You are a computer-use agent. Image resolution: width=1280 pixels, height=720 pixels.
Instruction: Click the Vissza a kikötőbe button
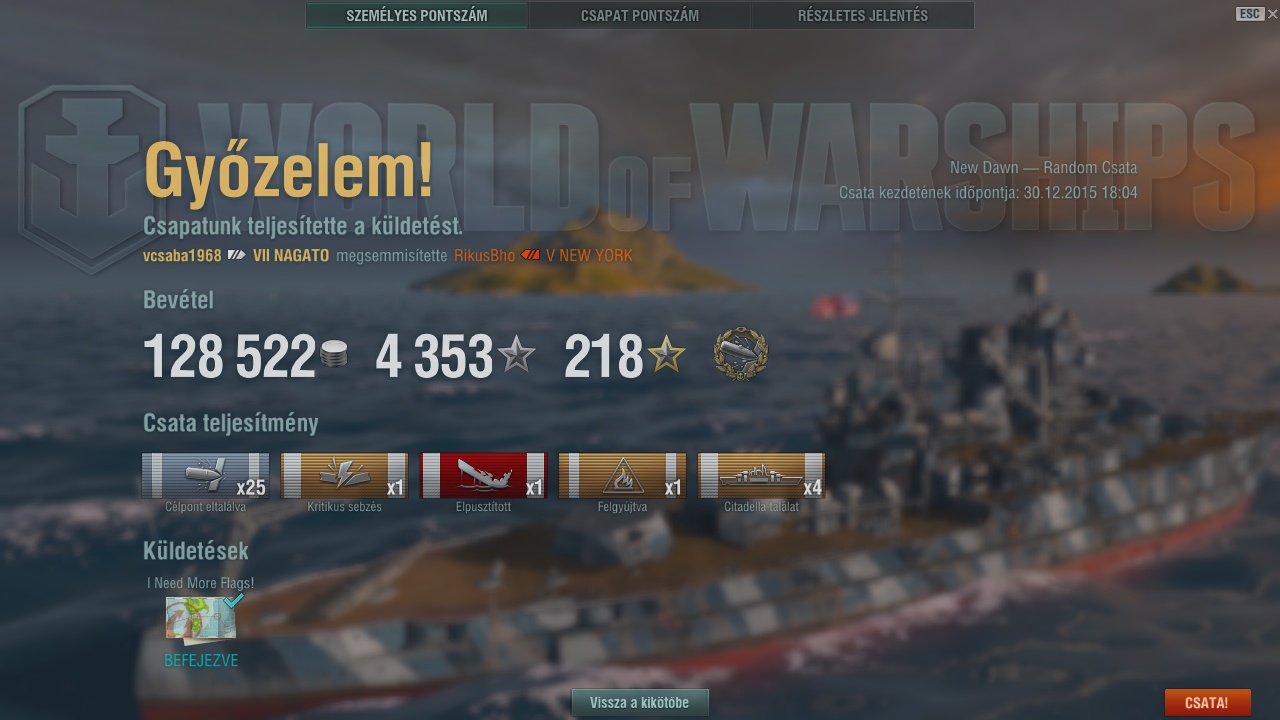coord(640,702)
